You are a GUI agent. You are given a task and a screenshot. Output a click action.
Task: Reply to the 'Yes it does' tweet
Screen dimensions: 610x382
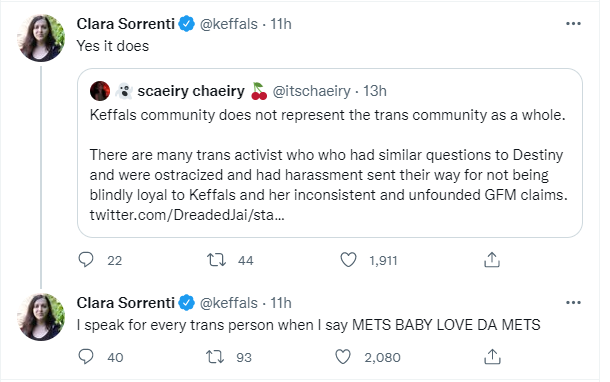click(x=86, y=260)
